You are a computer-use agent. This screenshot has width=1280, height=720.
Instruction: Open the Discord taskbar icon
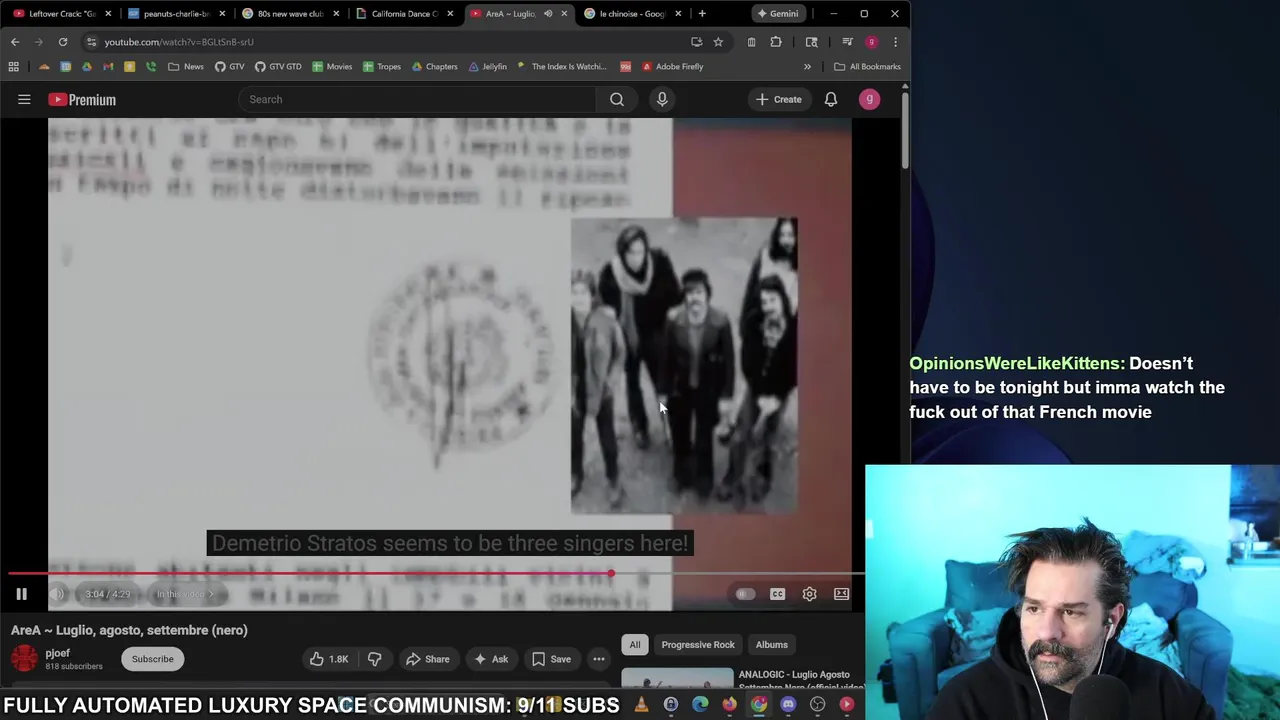(x=788, y=705)
